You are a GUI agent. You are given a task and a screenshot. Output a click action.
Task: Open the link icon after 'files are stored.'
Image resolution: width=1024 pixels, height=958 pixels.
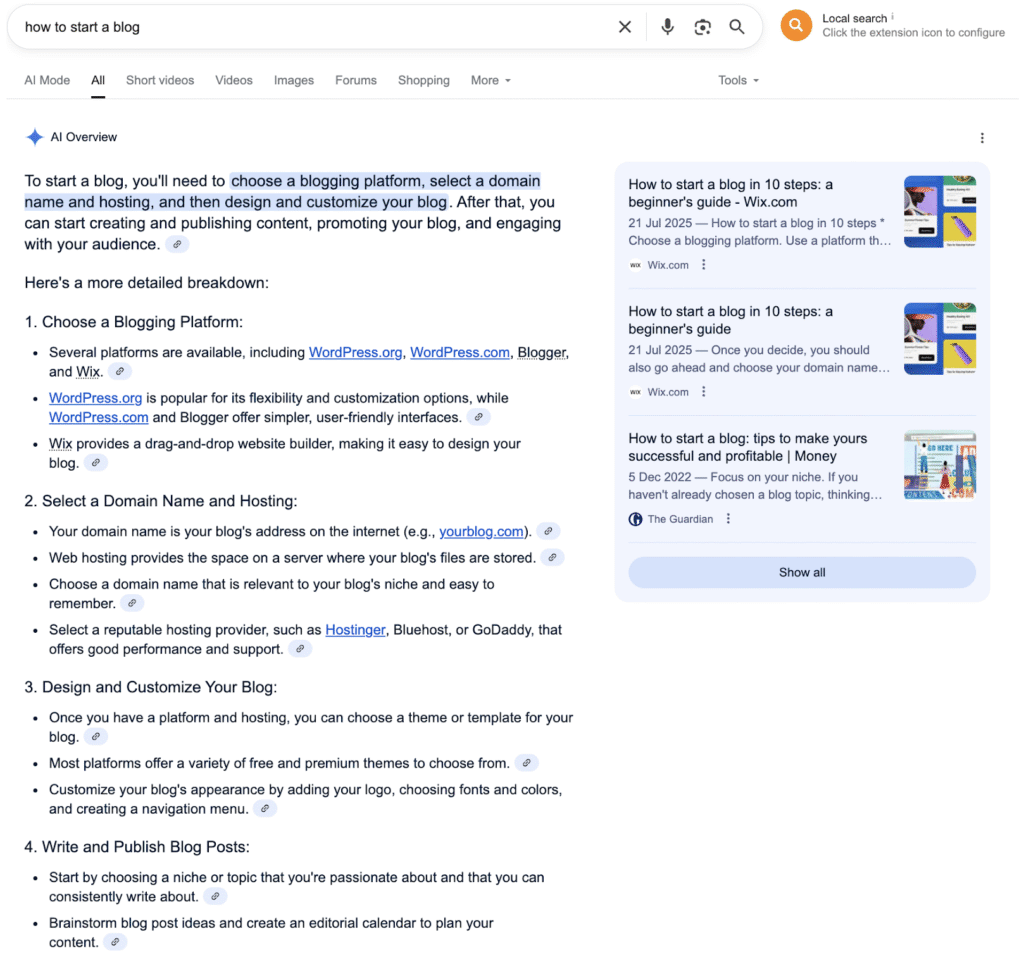click(552, 558)
